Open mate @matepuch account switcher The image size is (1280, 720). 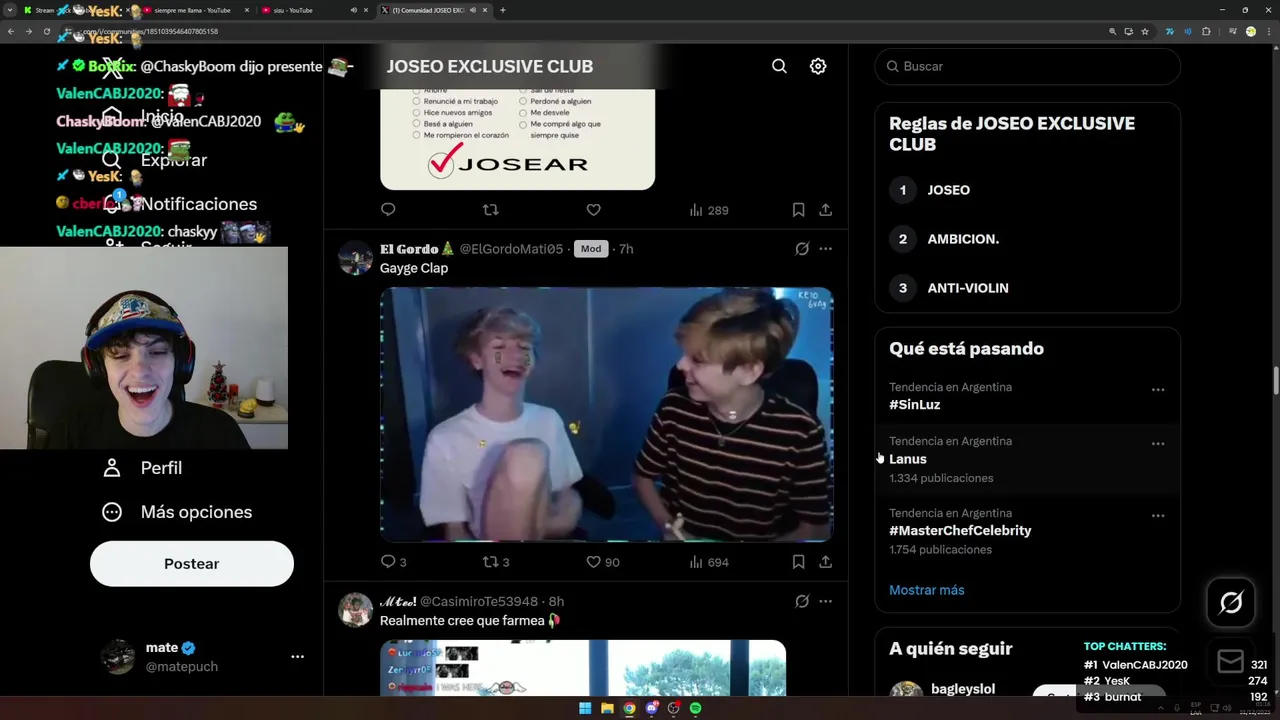coord(202,657)
